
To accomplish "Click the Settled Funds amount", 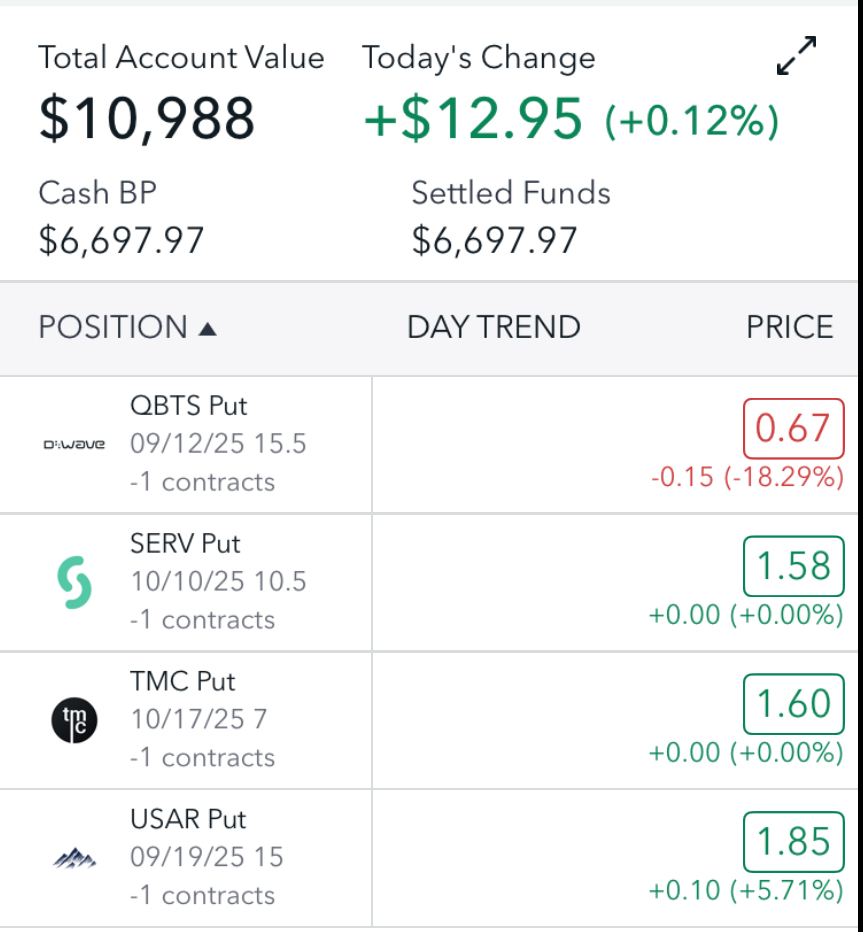I will click(x=494, y=240).
